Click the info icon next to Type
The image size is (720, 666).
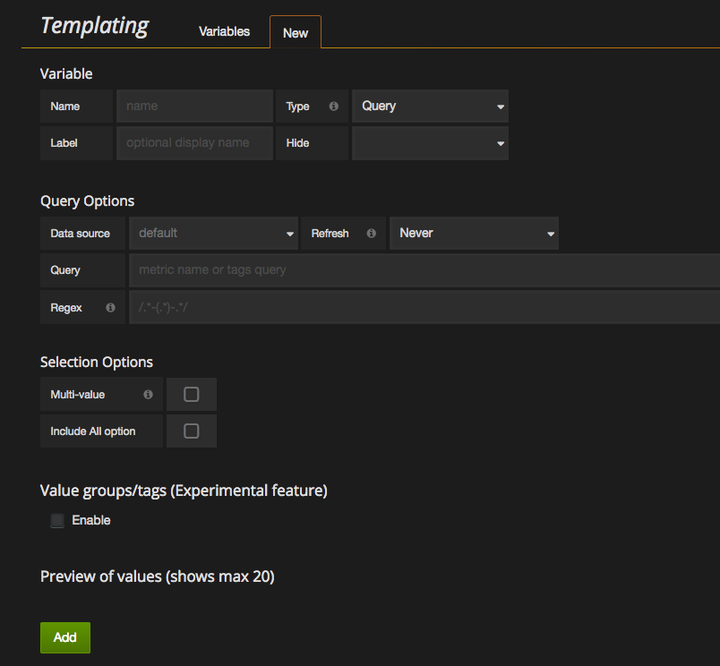334,106
